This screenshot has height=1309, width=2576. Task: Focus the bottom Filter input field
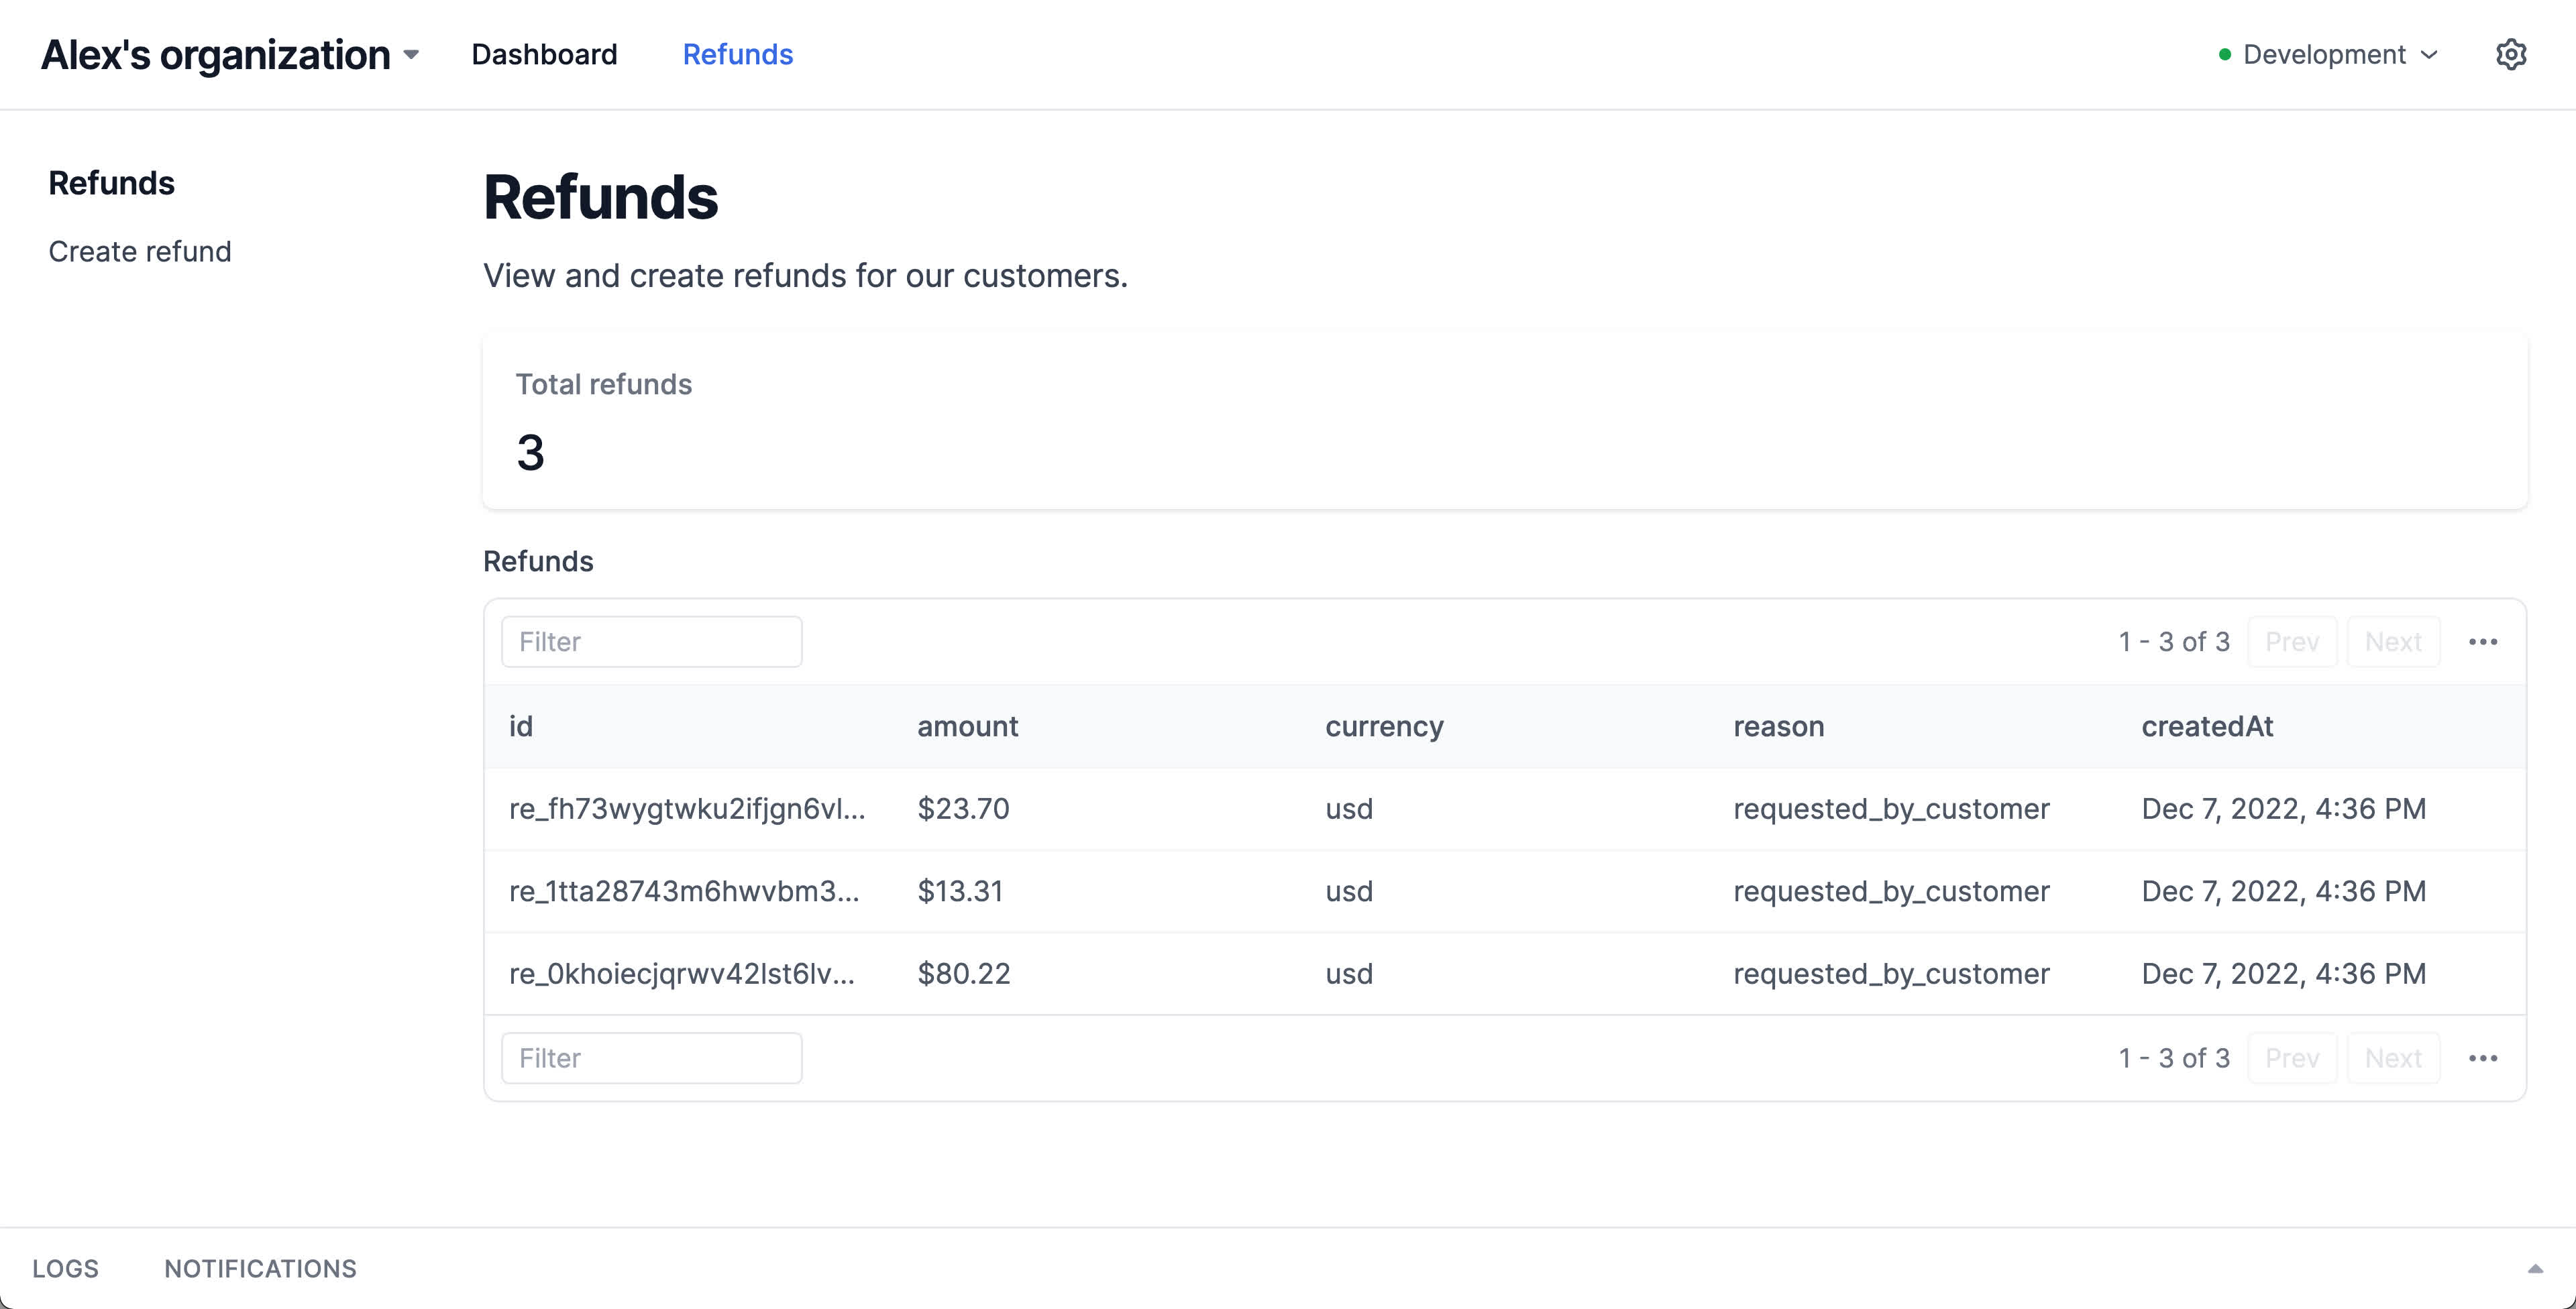point(651,1058)
